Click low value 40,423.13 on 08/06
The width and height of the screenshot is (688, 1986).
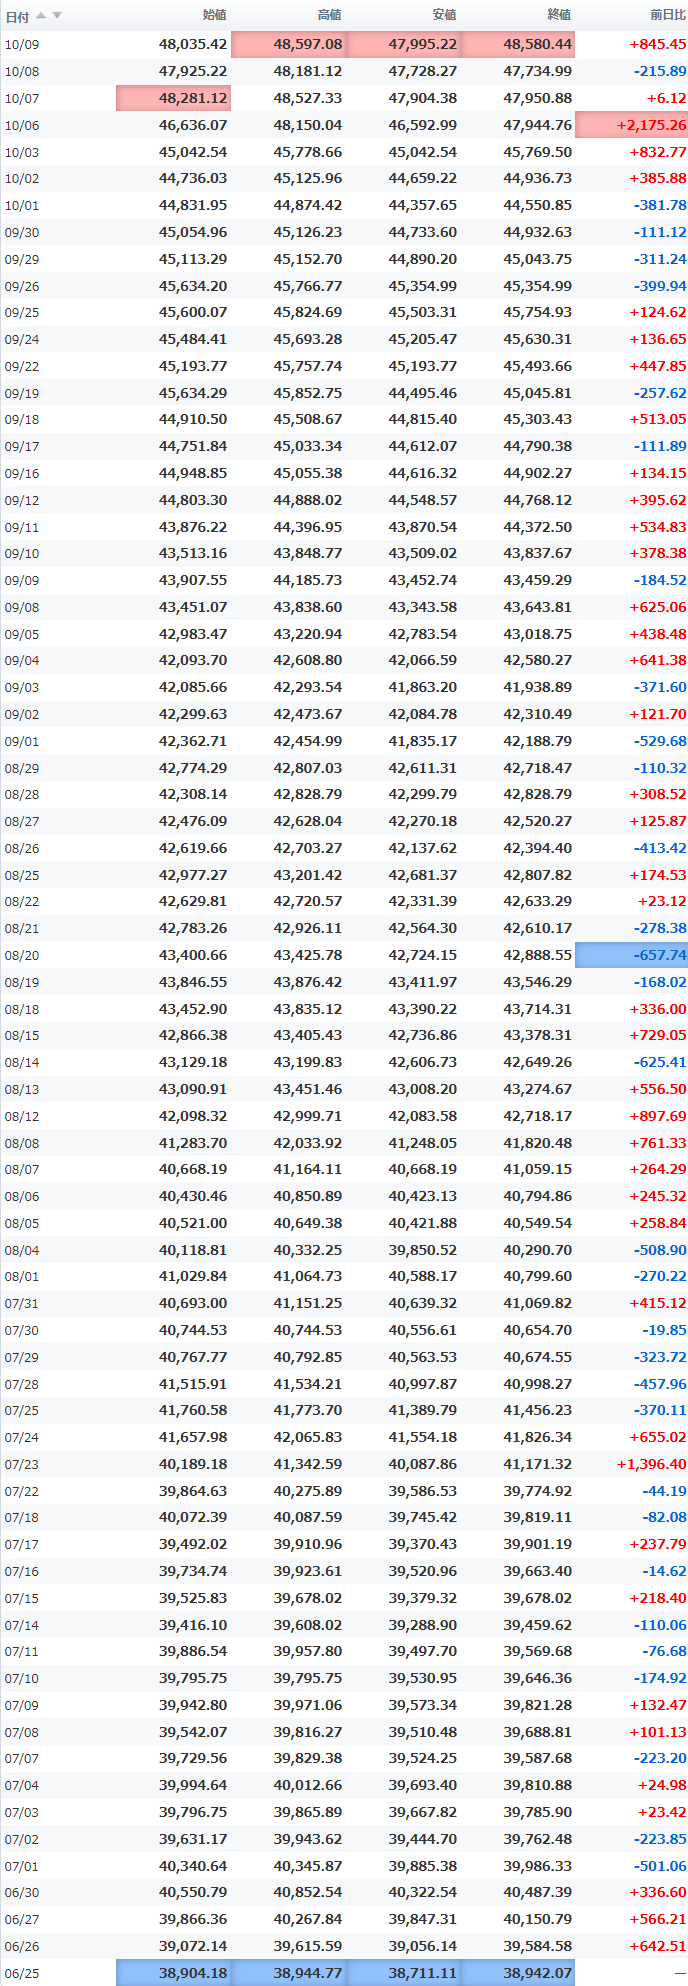(423, 1196)
